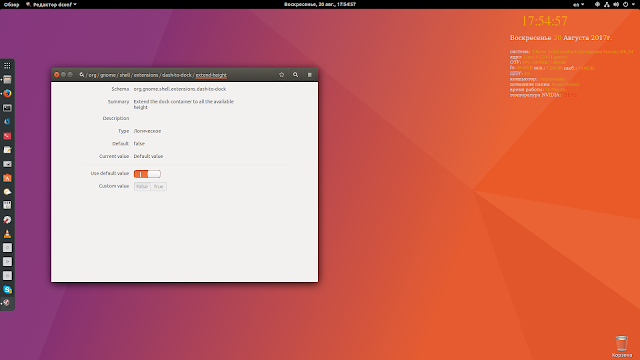640x360 pixels.
Task: Click the network icon in top bar
Action: click(x=607, y=4)
